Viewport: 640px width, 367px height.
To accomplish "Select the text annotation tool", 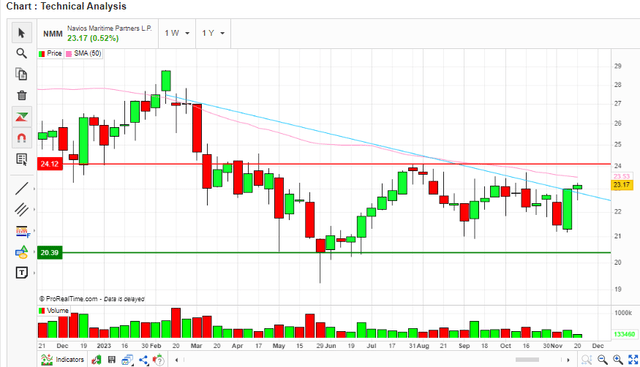I will 22,273.
